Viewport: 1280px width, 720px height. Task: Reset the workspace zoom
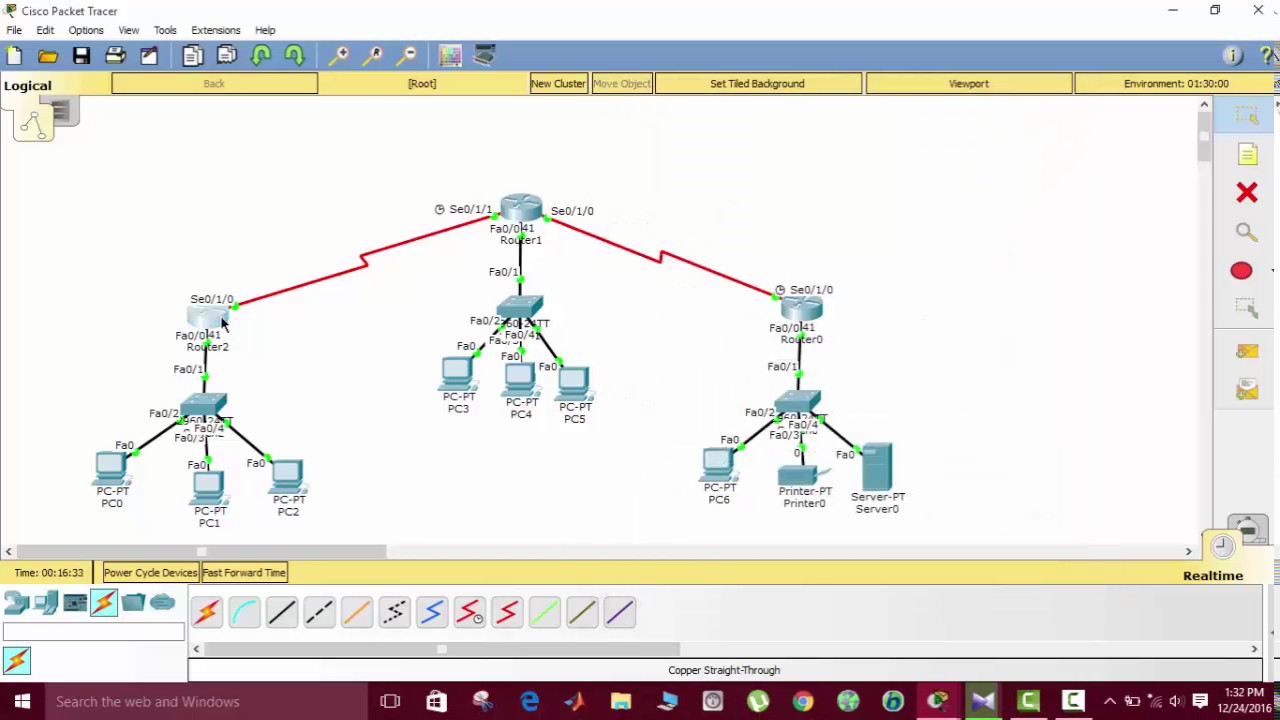click(x=375, y=56)
